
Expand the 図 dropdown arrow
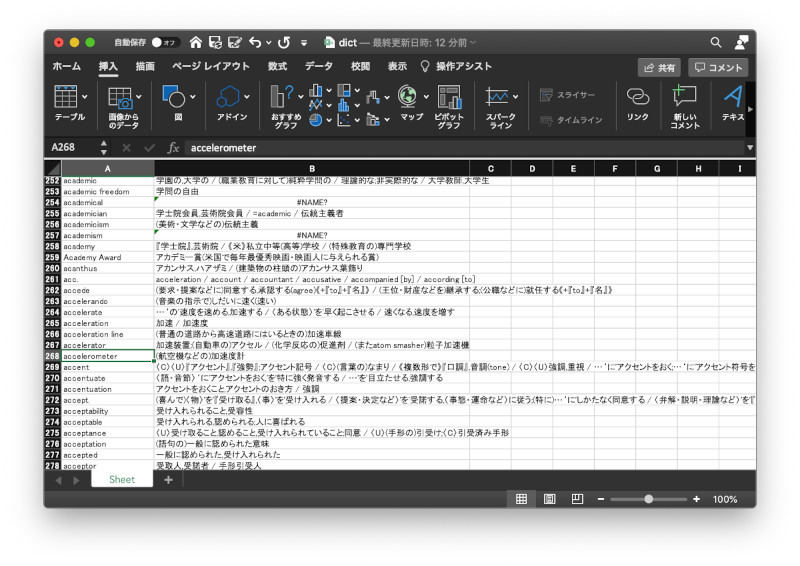point(193,96)
